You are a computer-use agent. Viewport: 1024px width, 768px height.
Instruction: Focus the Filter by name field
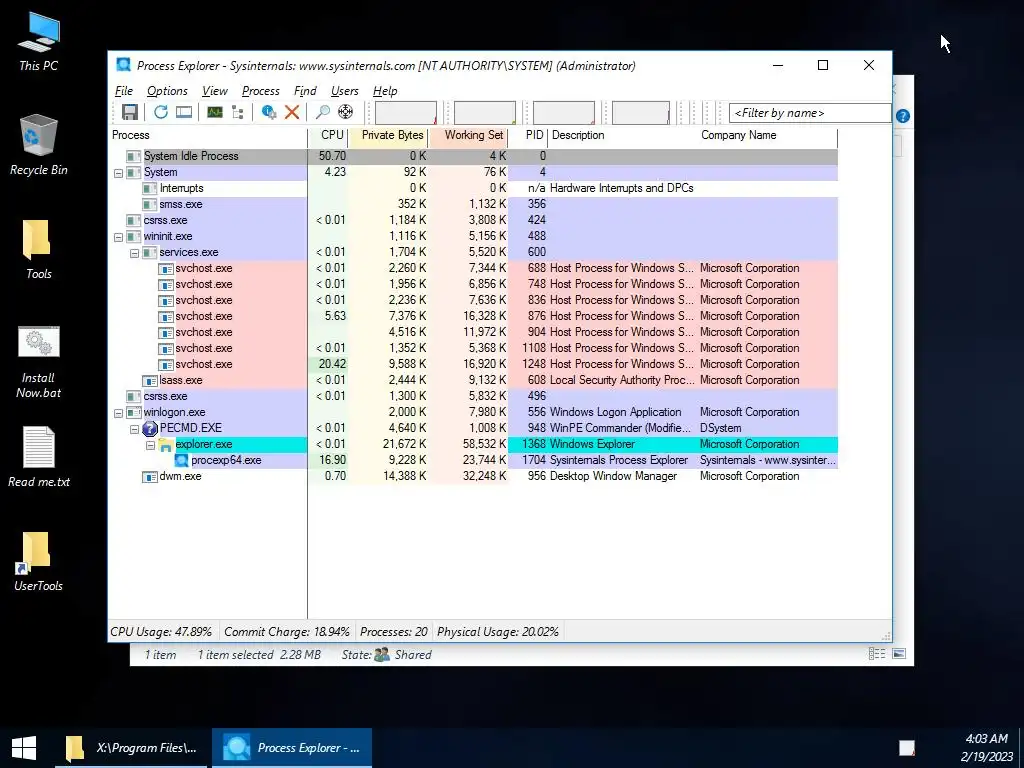(810, 113)
